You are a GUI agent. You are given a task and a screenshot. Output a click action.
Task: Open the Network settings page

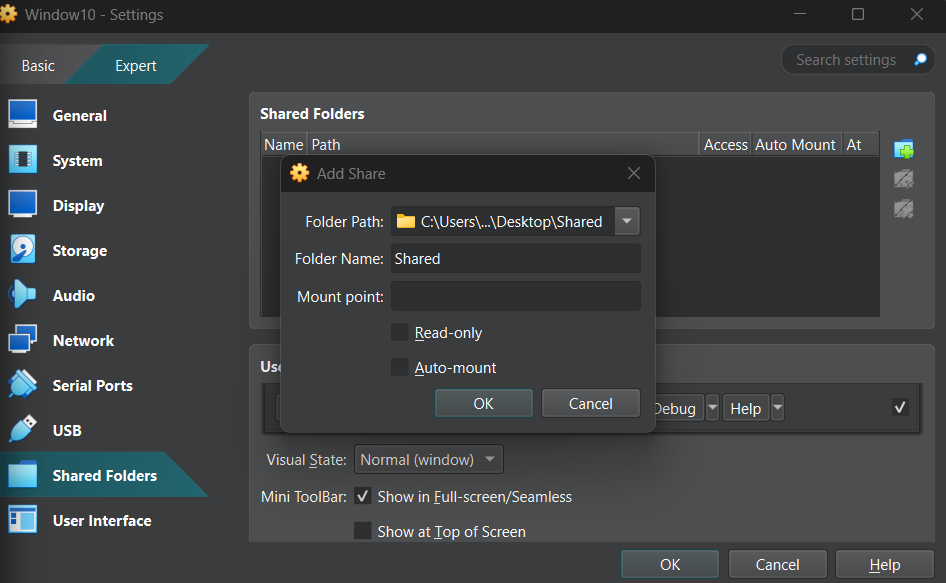(83, 340)
